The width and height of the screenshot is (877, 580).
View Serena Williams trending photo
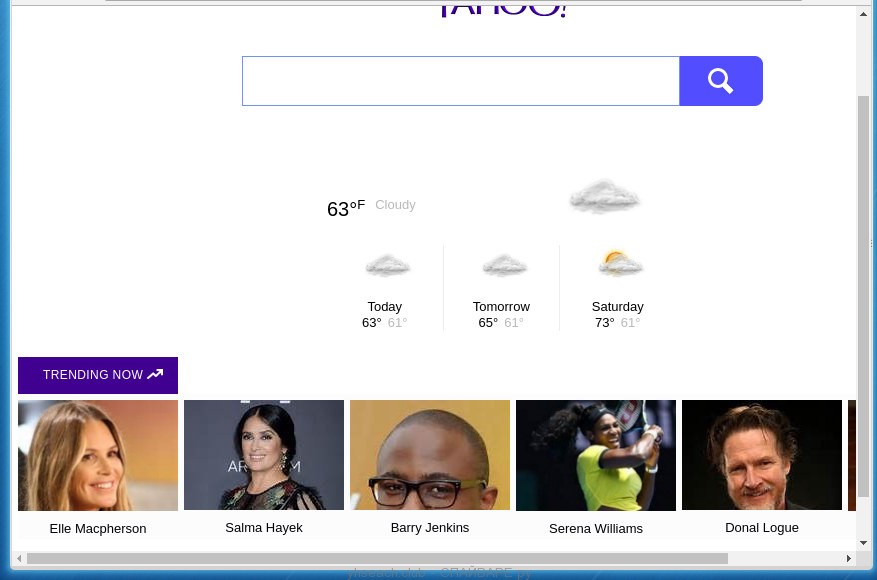click(596, 455)
